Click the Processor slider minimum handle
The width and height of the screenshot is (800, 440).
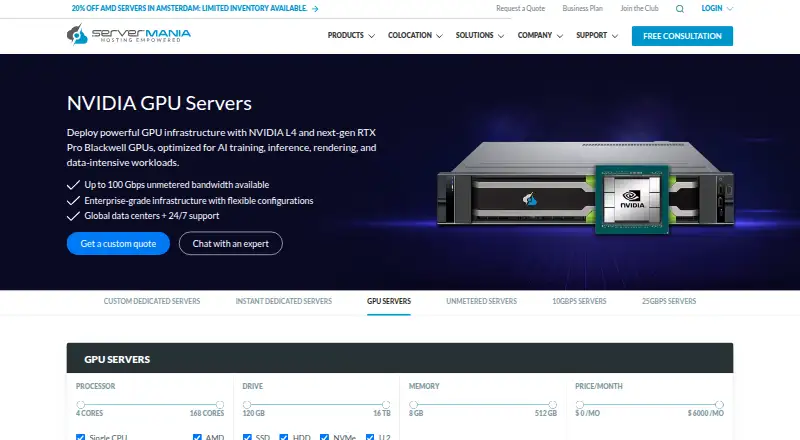point(81,405)
